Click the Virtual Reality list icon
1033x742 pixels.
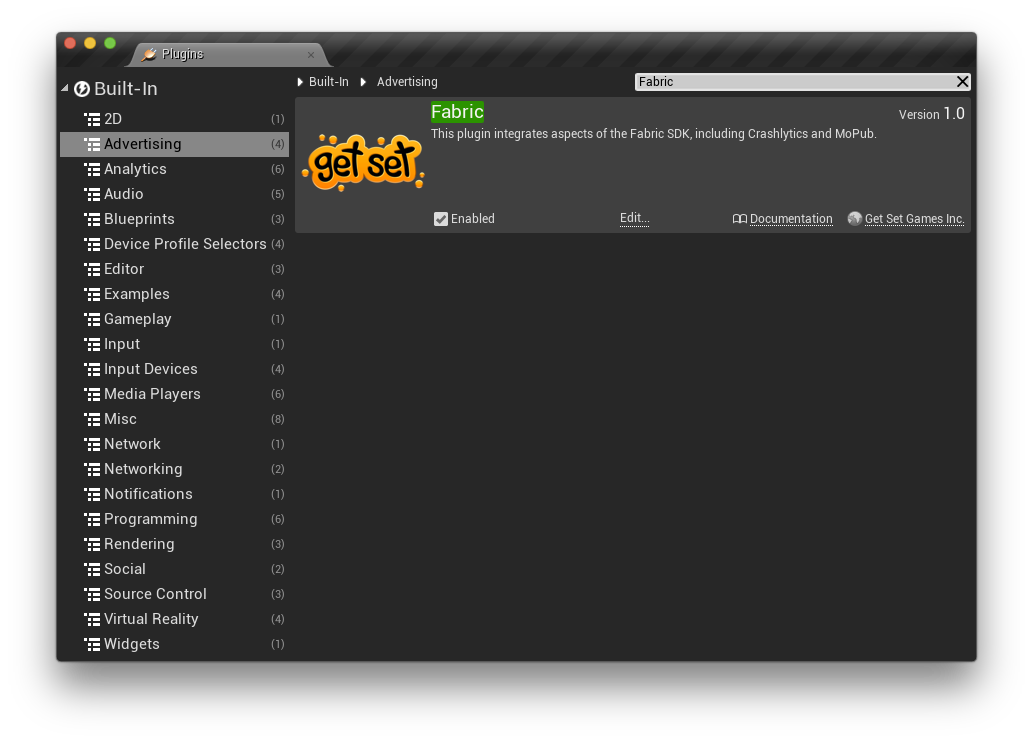[92, 620]
